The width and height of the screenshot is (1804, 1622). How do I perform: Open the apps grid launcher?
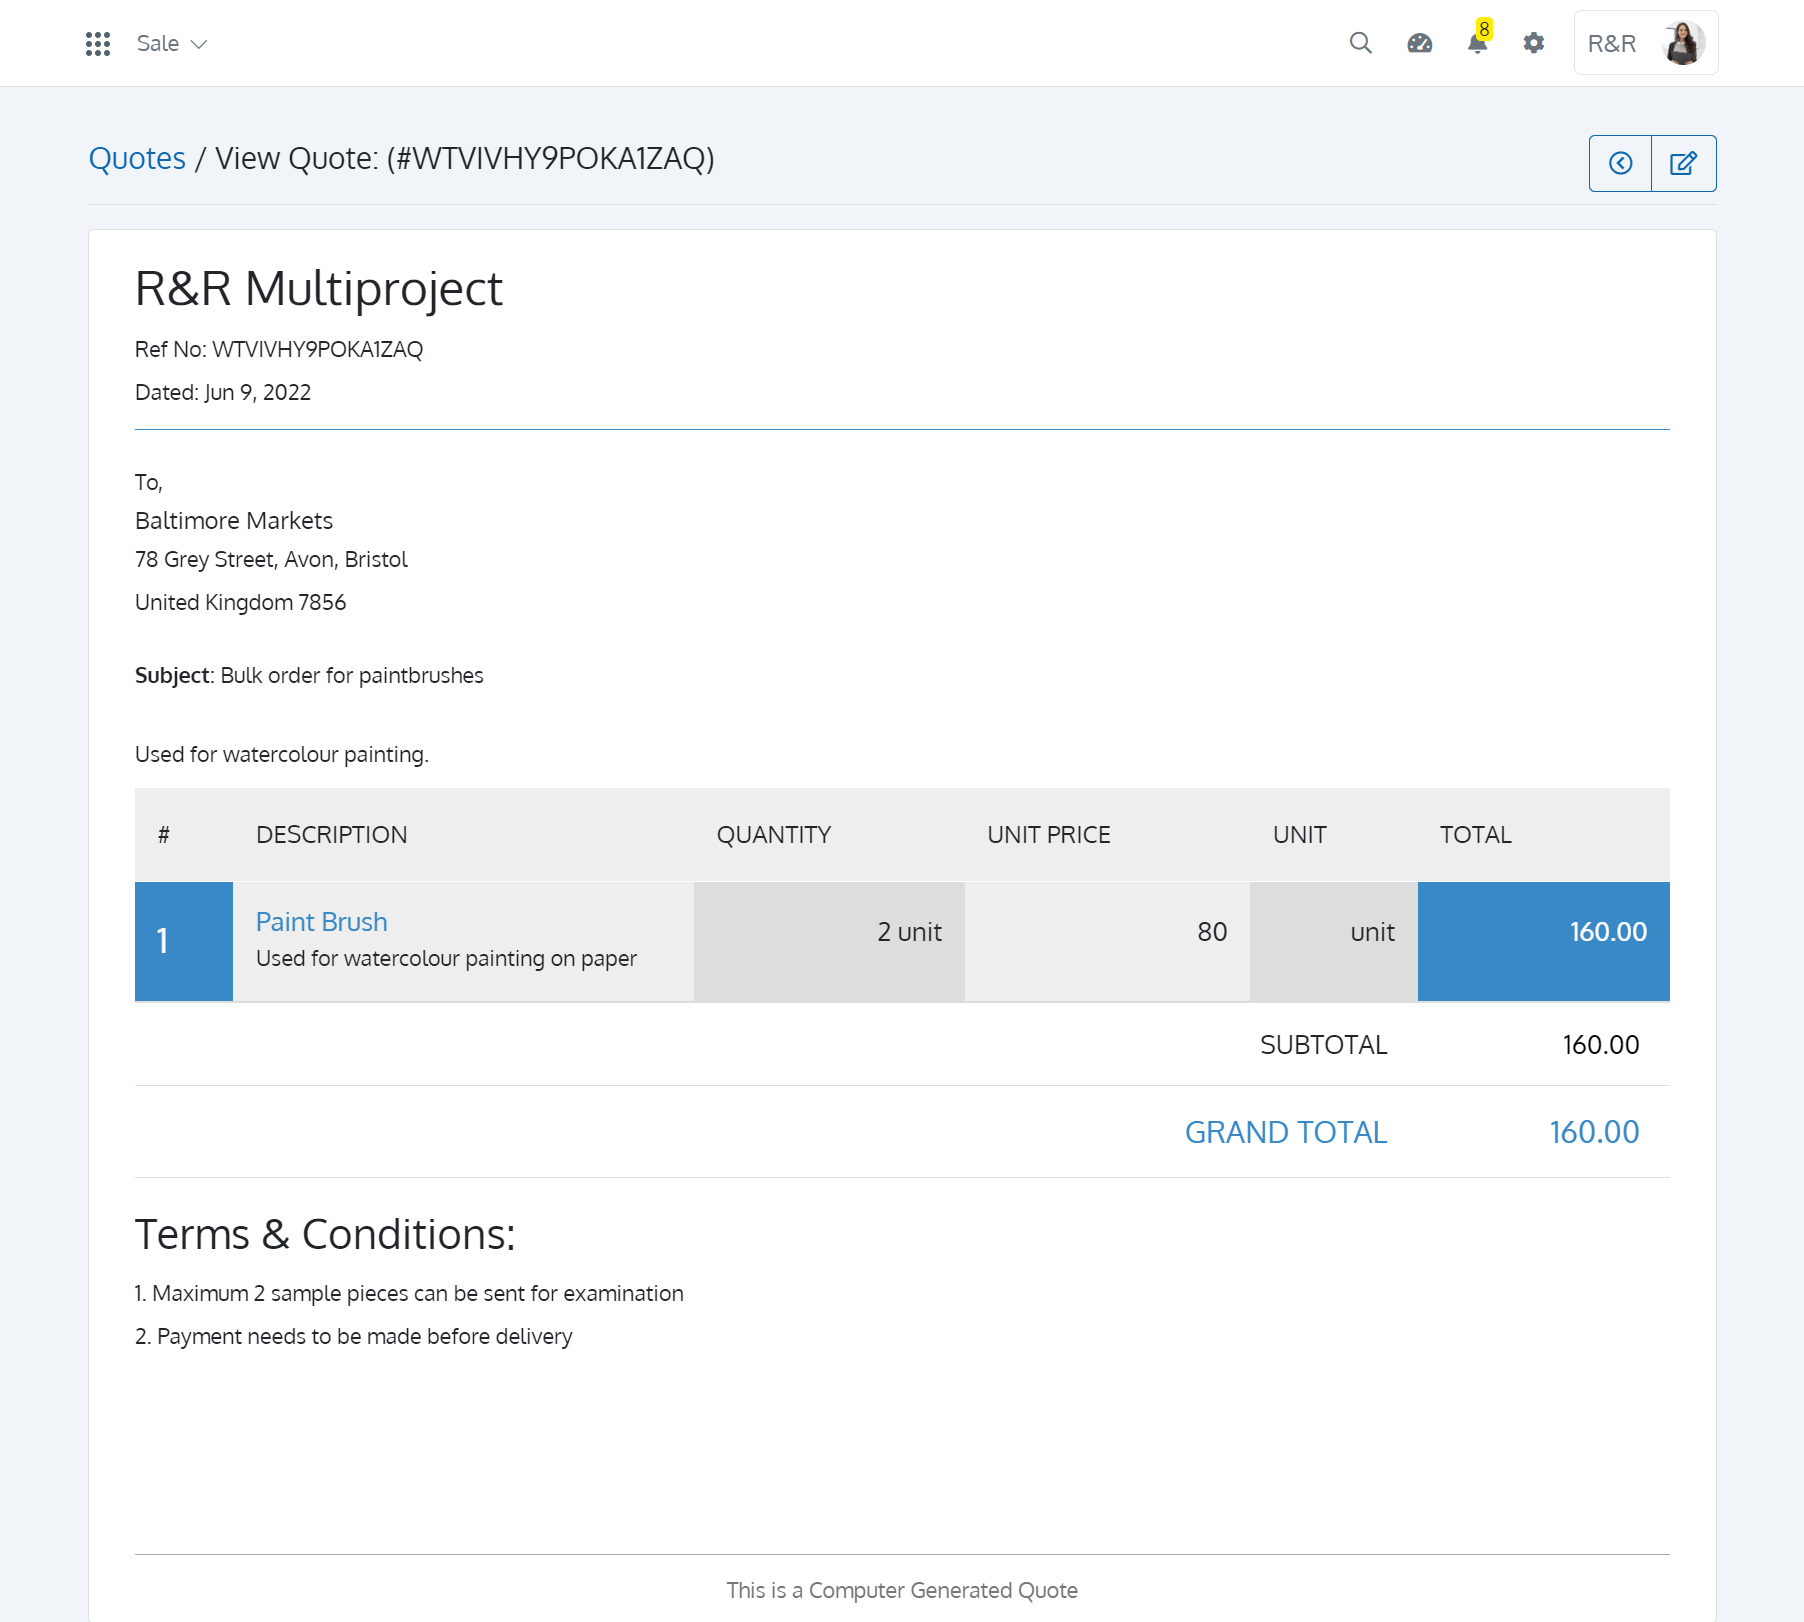tap(98, 44)
